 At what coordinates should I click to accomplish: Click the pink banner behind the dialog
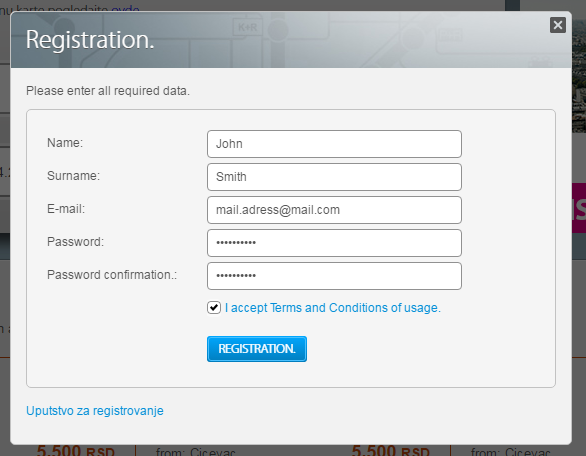point(579,208)
